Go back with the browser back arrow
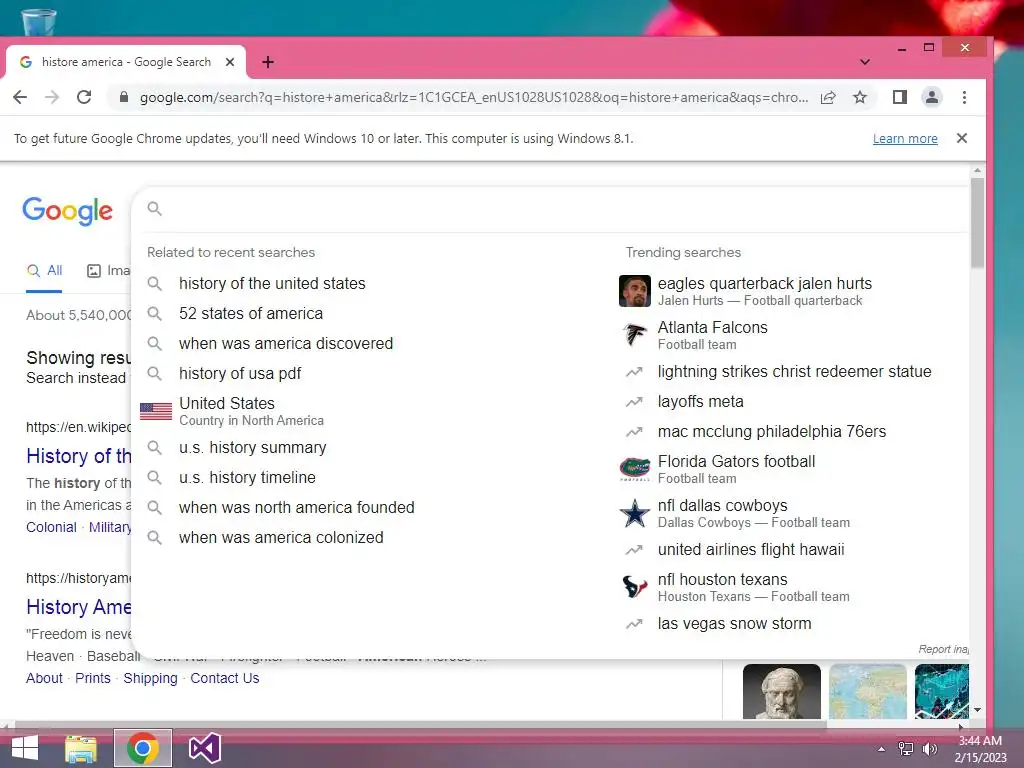The width and height of the screenshot is (1024, 768). pos(20,97)
